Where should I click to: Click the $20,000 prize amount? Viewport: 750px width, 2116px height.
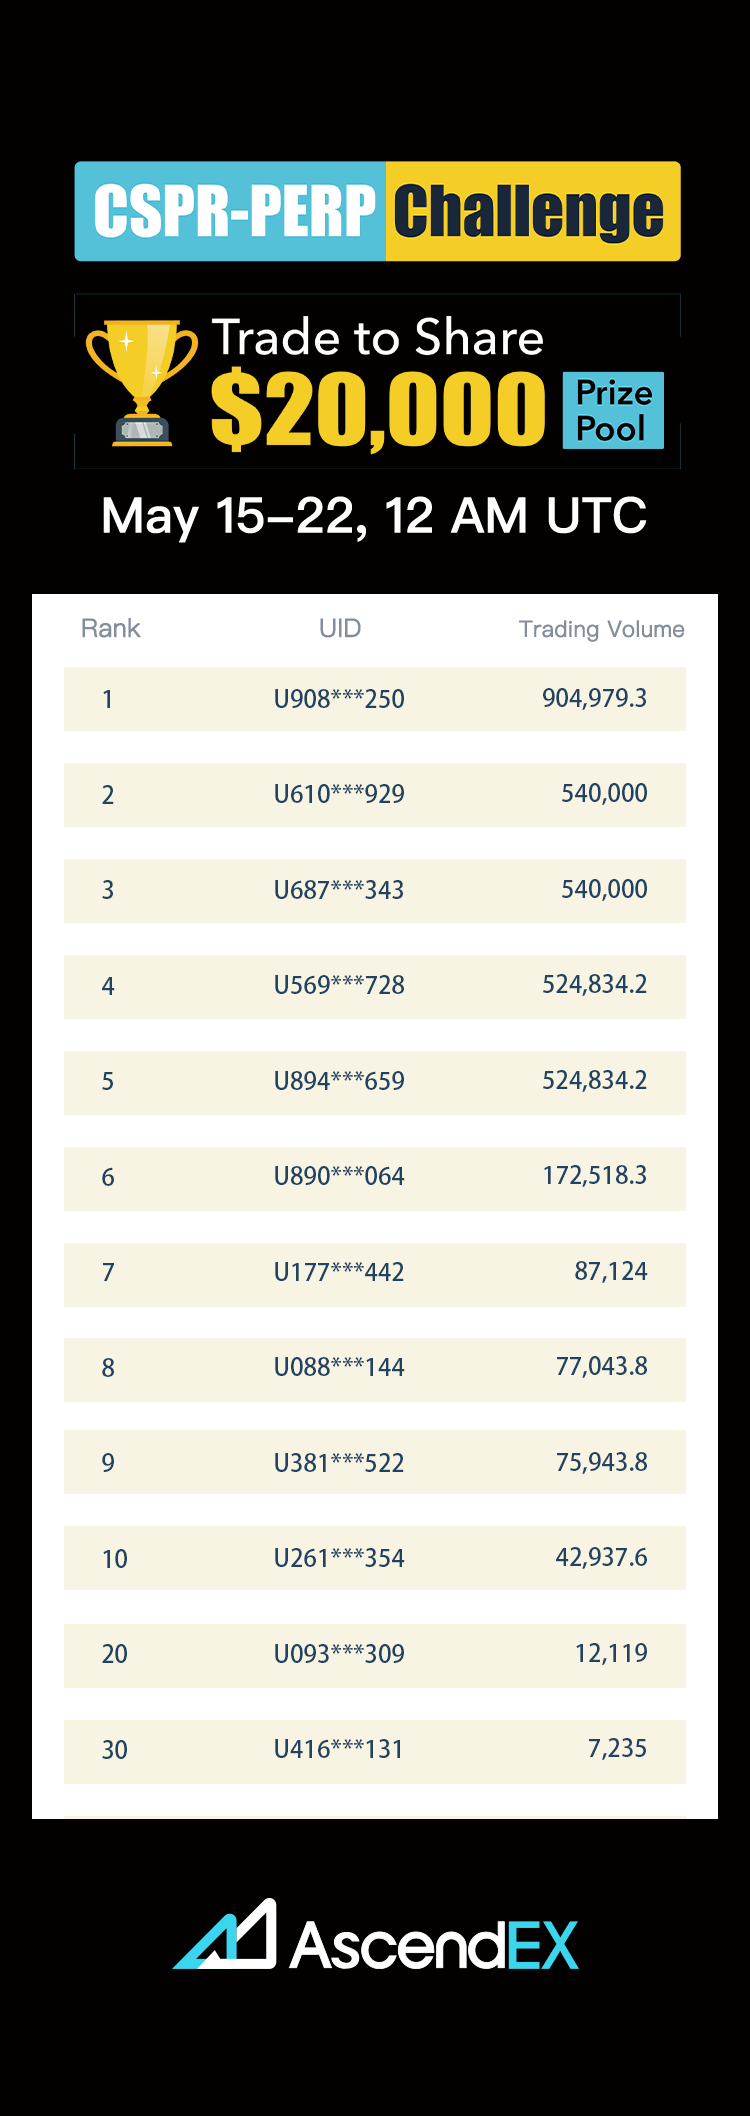click(378, 410)
